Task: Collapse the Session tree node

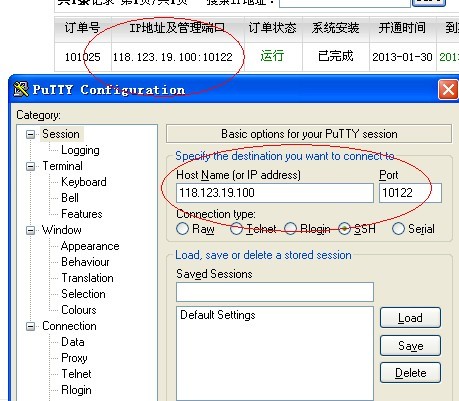Action: (30, 134)
